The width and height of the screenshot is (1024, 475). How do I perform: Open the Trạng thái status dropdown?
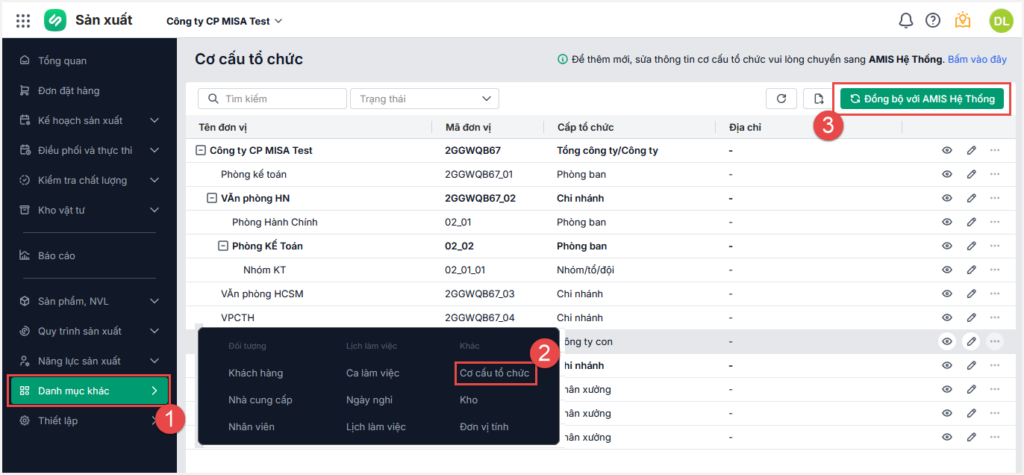(x=424, y=99)
